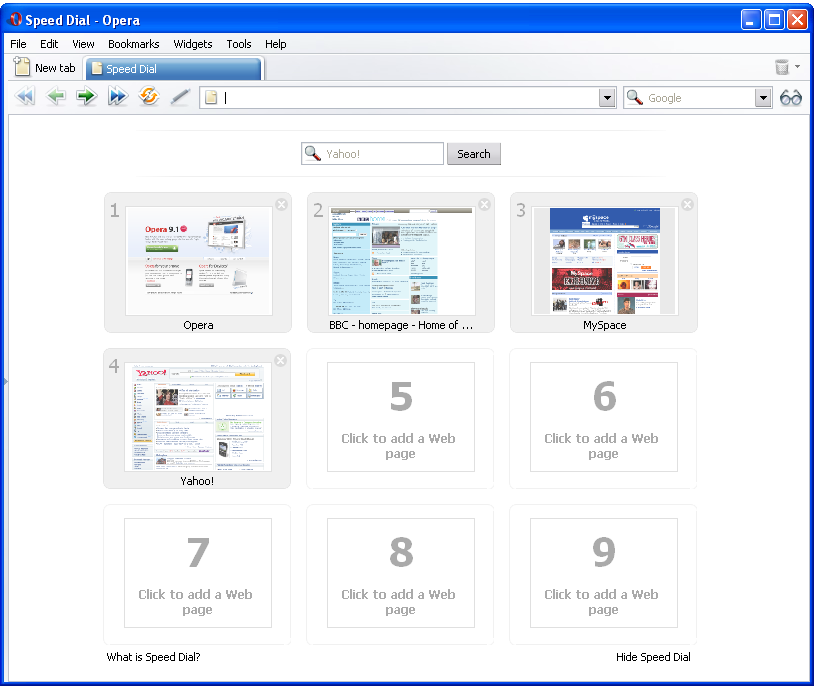The width and height of the screenshot is (815, 689).
Task: Expand the left side panel edge arrow
Action: click(5, 381)
